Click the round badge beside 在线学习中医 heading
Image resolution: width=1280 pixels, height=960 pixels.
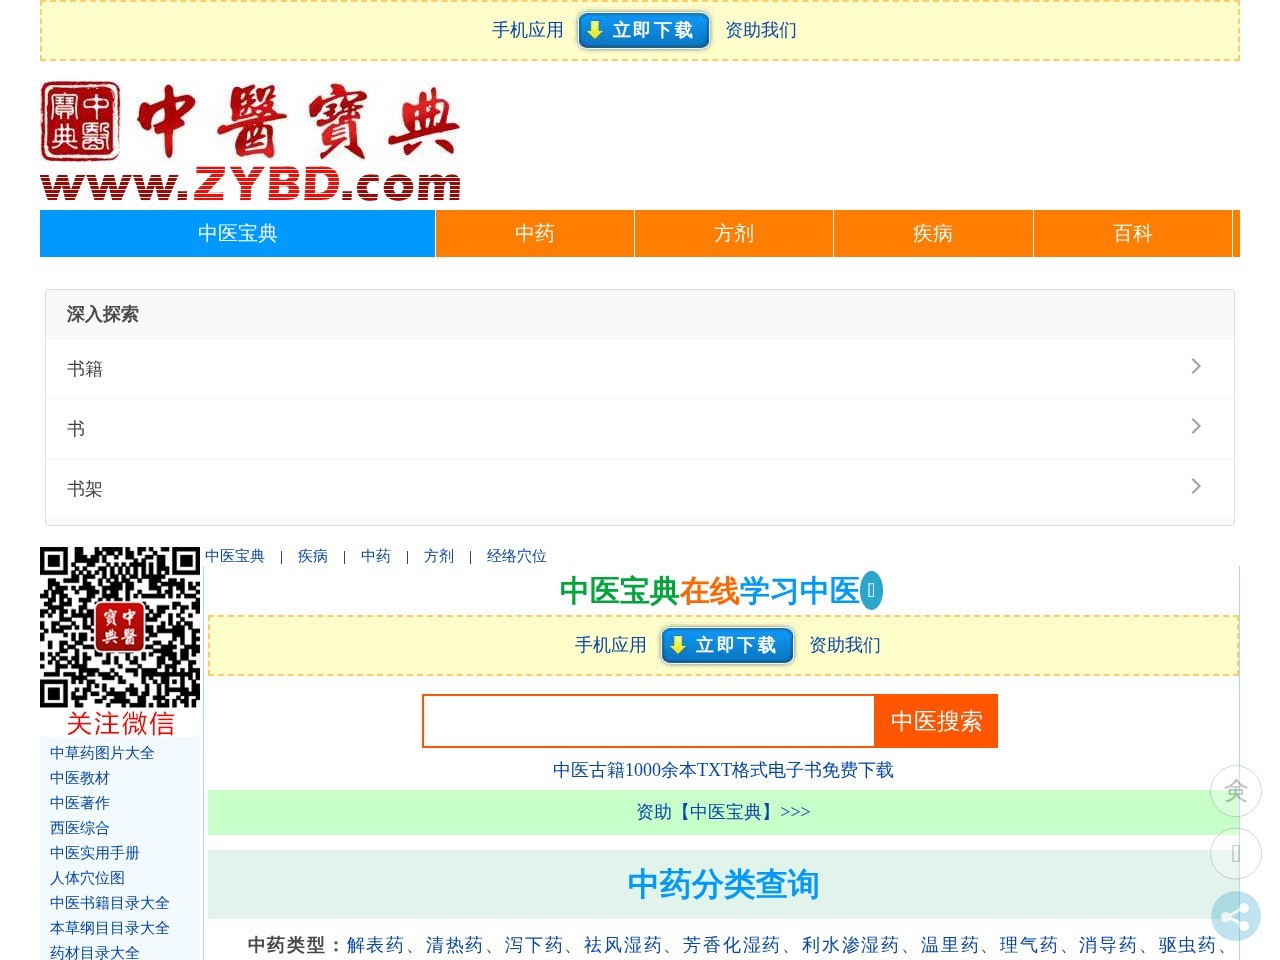point(871,590)
